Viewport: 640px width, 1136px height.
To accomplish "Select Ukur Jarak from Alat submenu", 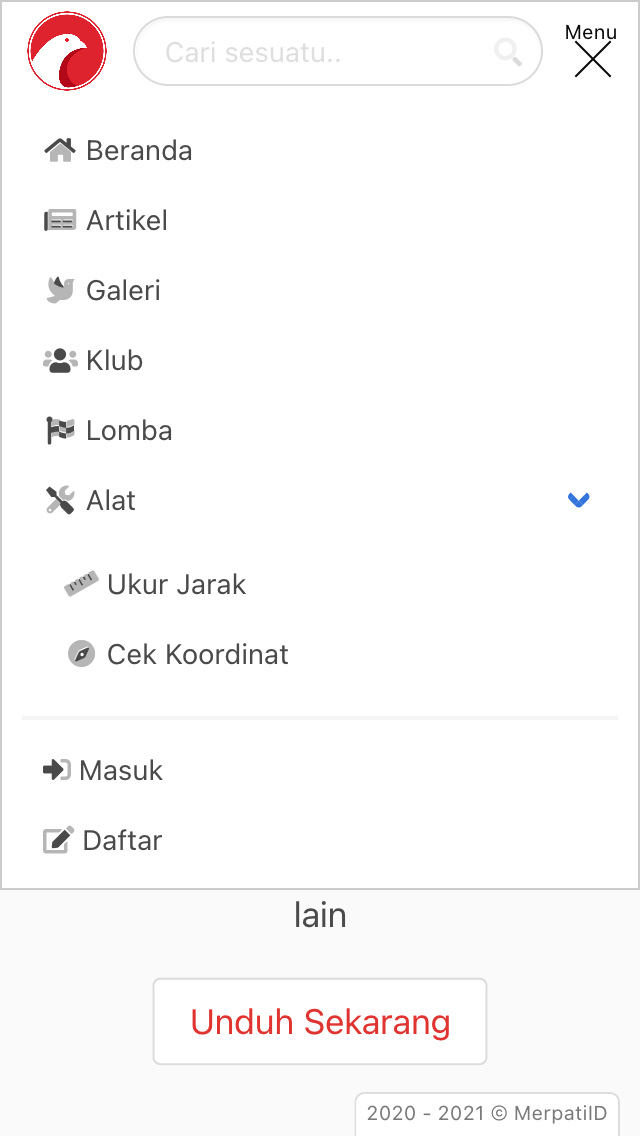I will [x=176, y=585].
